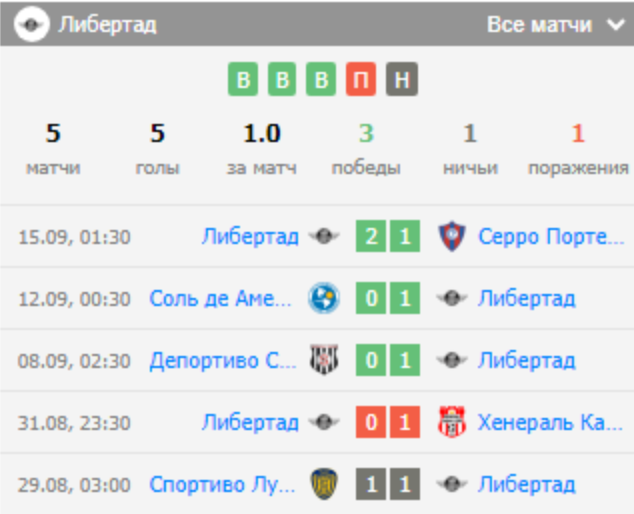The width and height of the screenshot is (634, 514).
Task: Click the Cerro Porteño club crest
Action: click(x=452, y=237)
